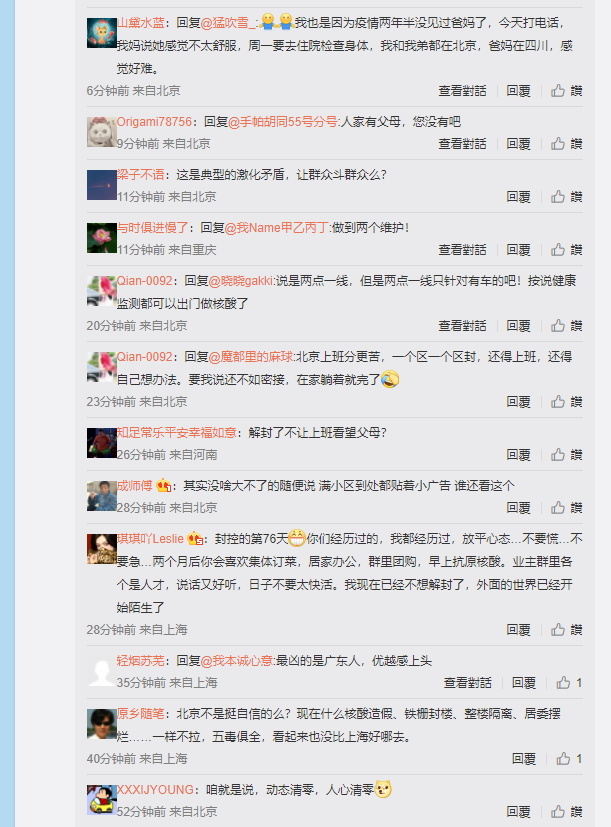Like the comment by 山黛水蓝

(x=566, y=91)
